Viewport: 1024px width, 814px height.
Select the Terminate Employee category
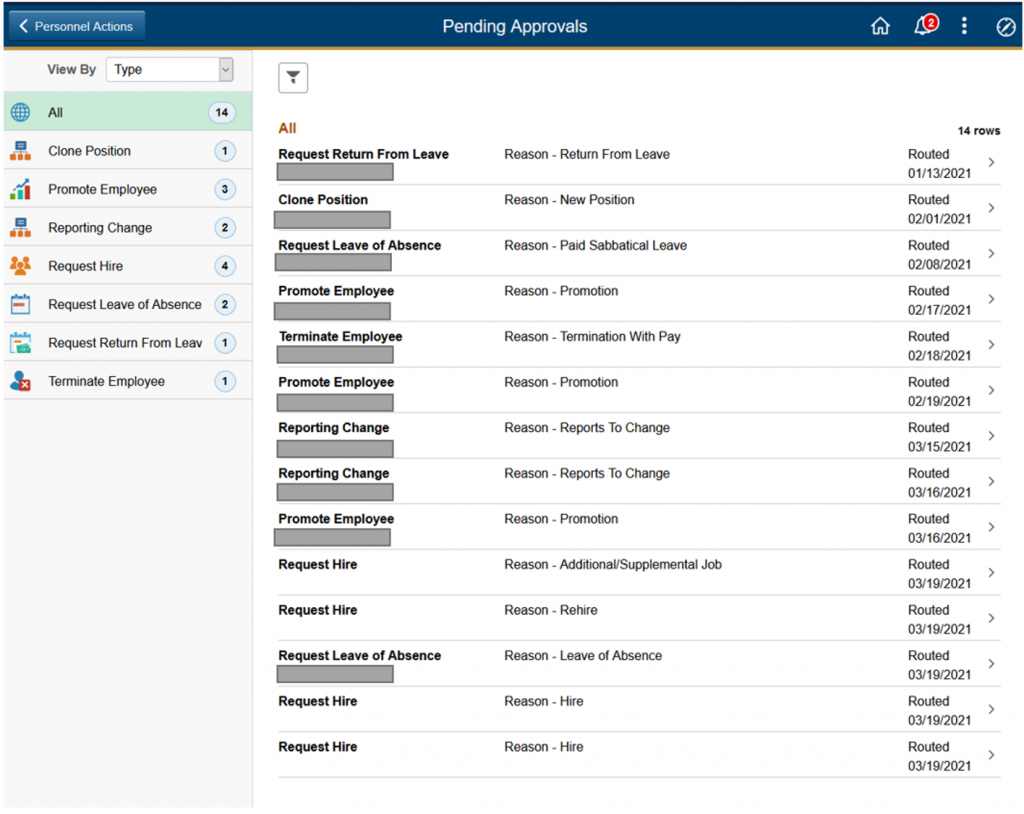click(x=128, y=382)
